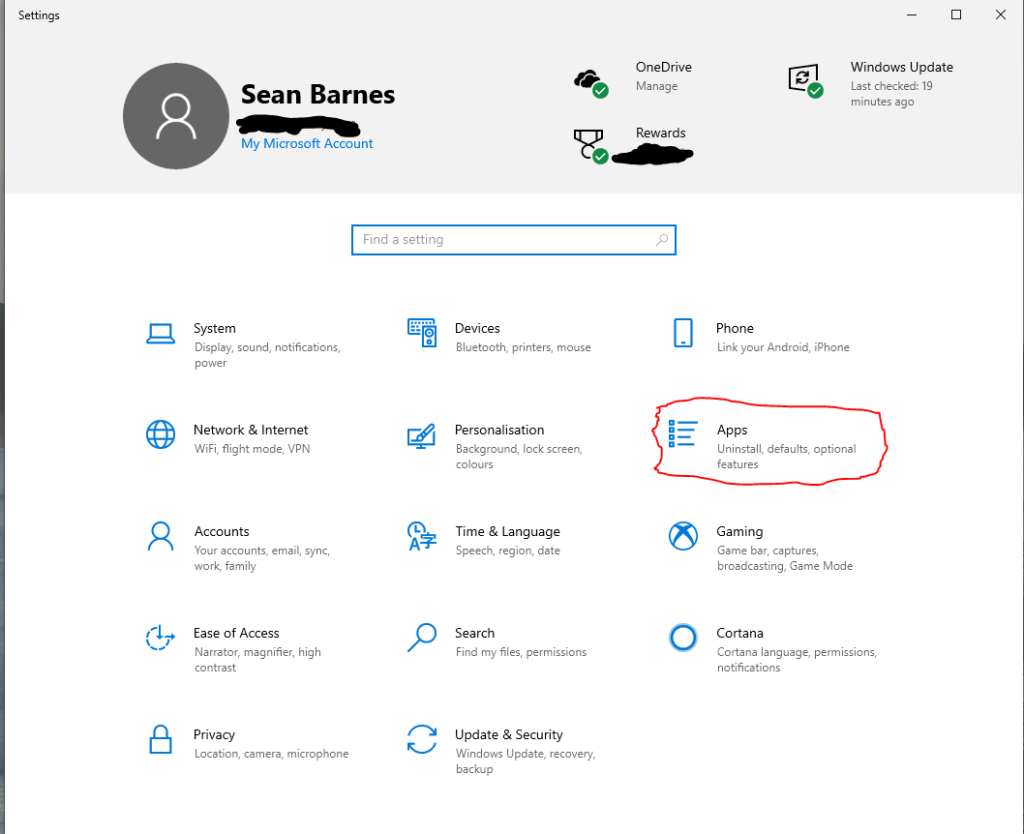Click Time & Language title
The height and width of the screenshot is (834, 1024).
[x=507, y=532]
